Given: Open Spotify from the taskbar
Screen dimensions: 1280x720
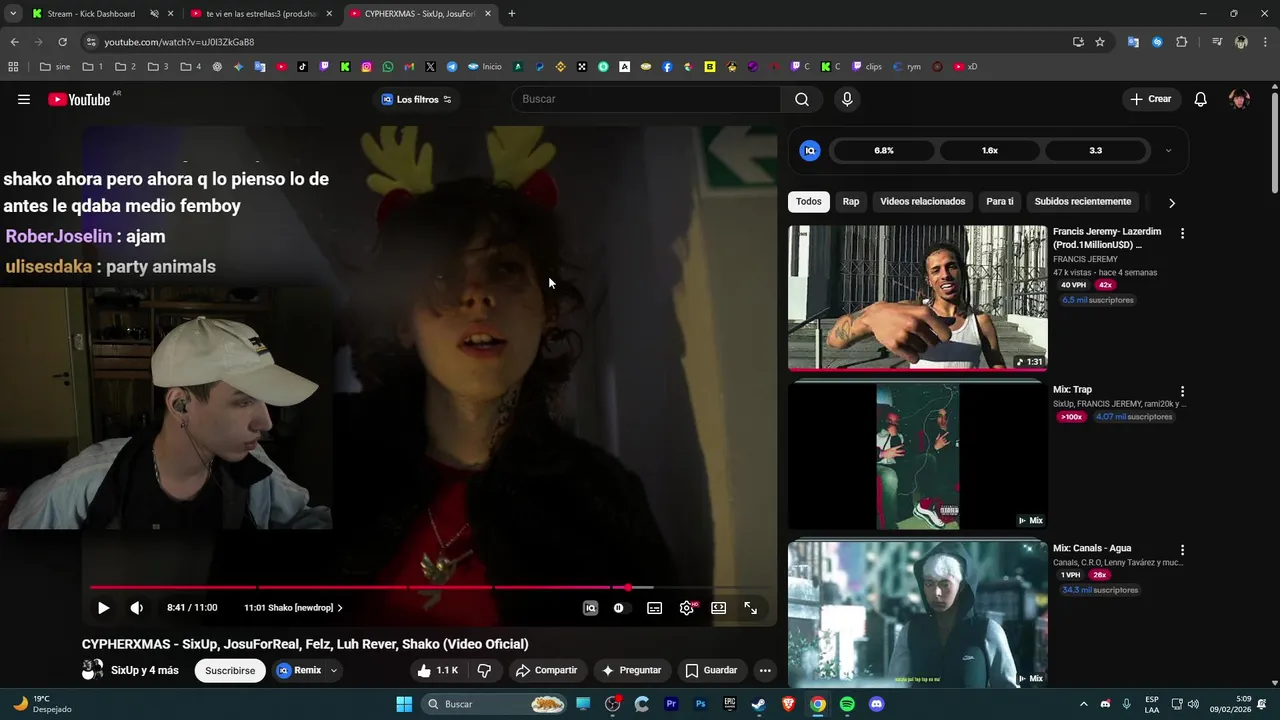Looking at the screenshot, I should [x=847, y=704].
